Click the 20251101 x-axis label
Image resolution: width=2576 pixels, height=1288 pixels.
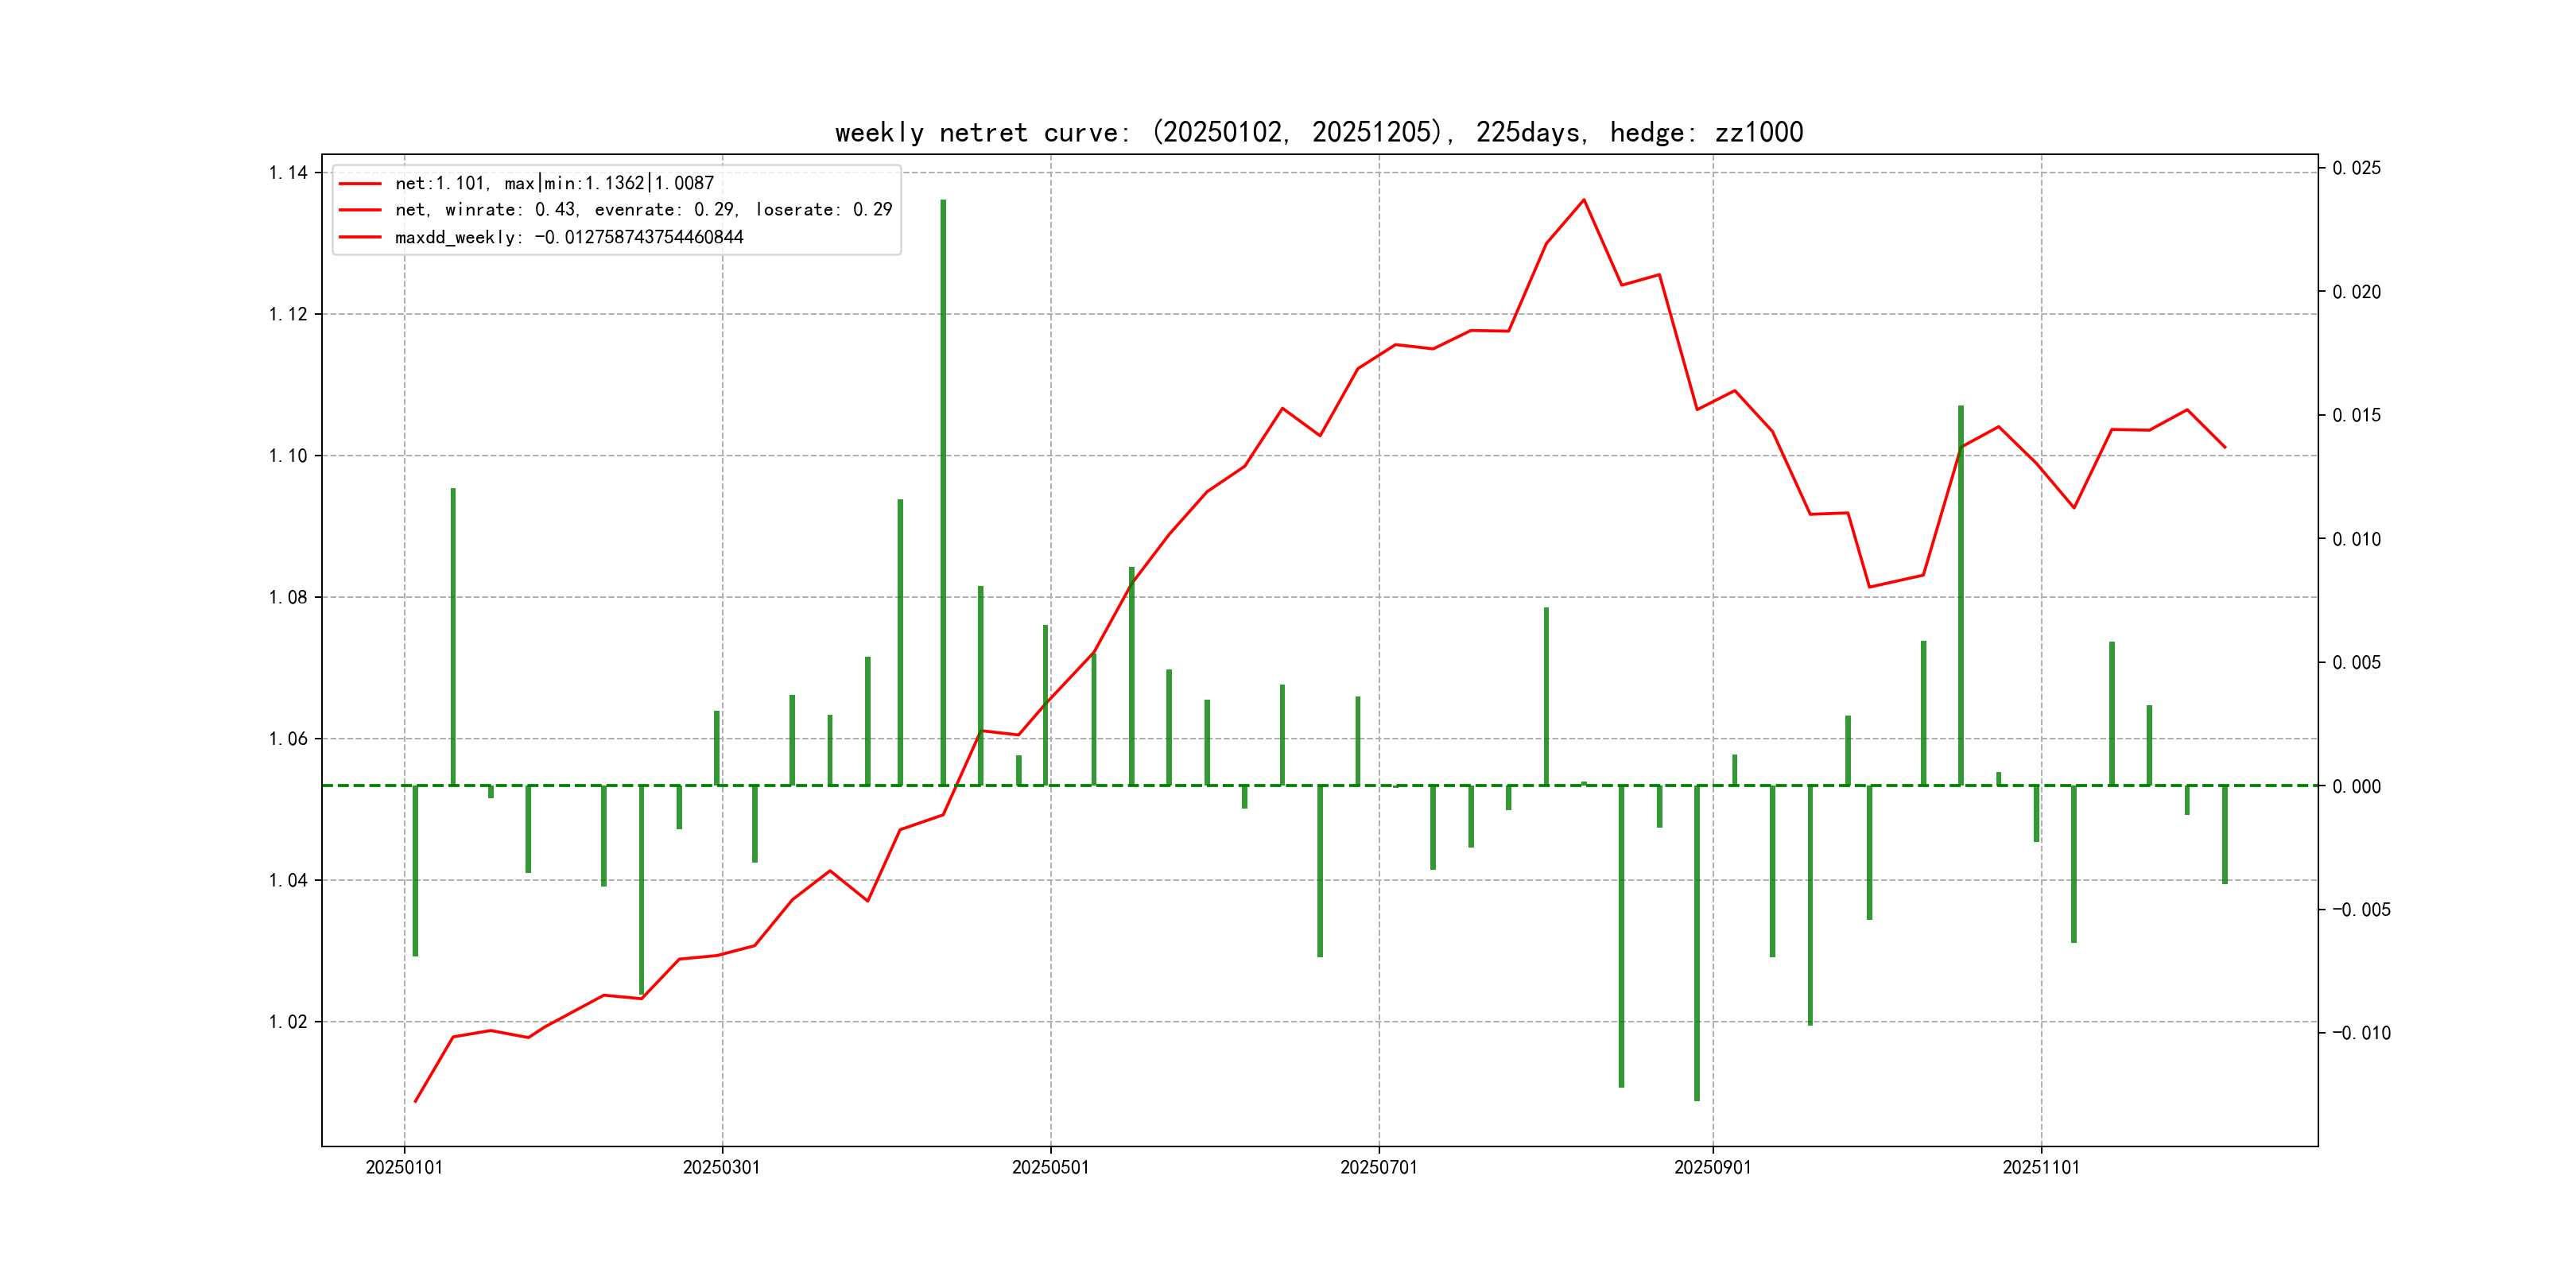[2040, 1167]
